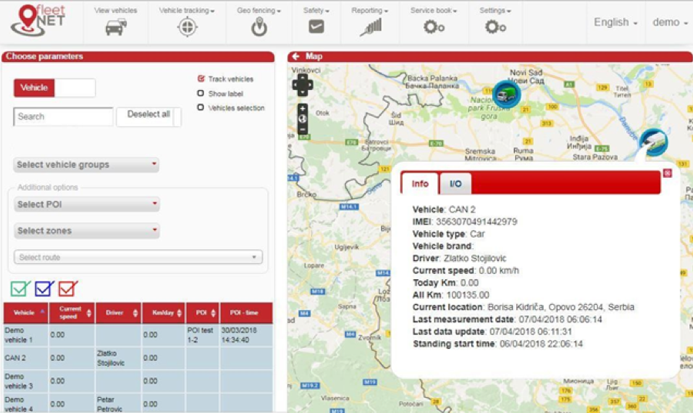Click Current location address in popup

(x=561, y=307)
